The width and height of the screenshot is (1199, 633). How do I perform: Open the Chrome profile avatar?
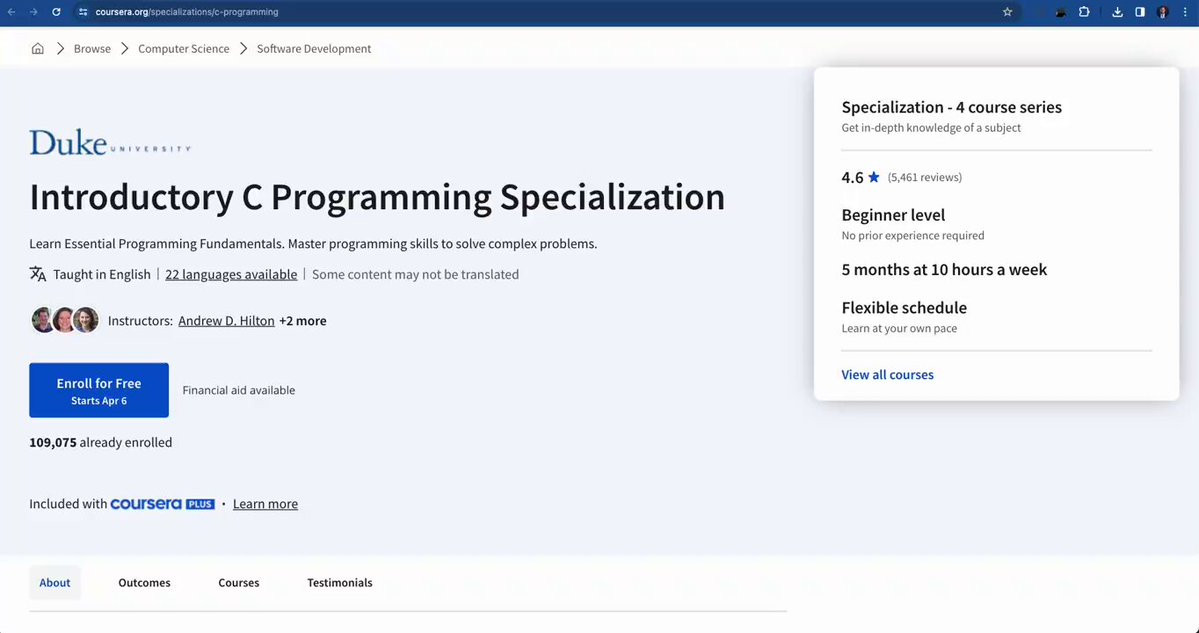pos(1162,12)
